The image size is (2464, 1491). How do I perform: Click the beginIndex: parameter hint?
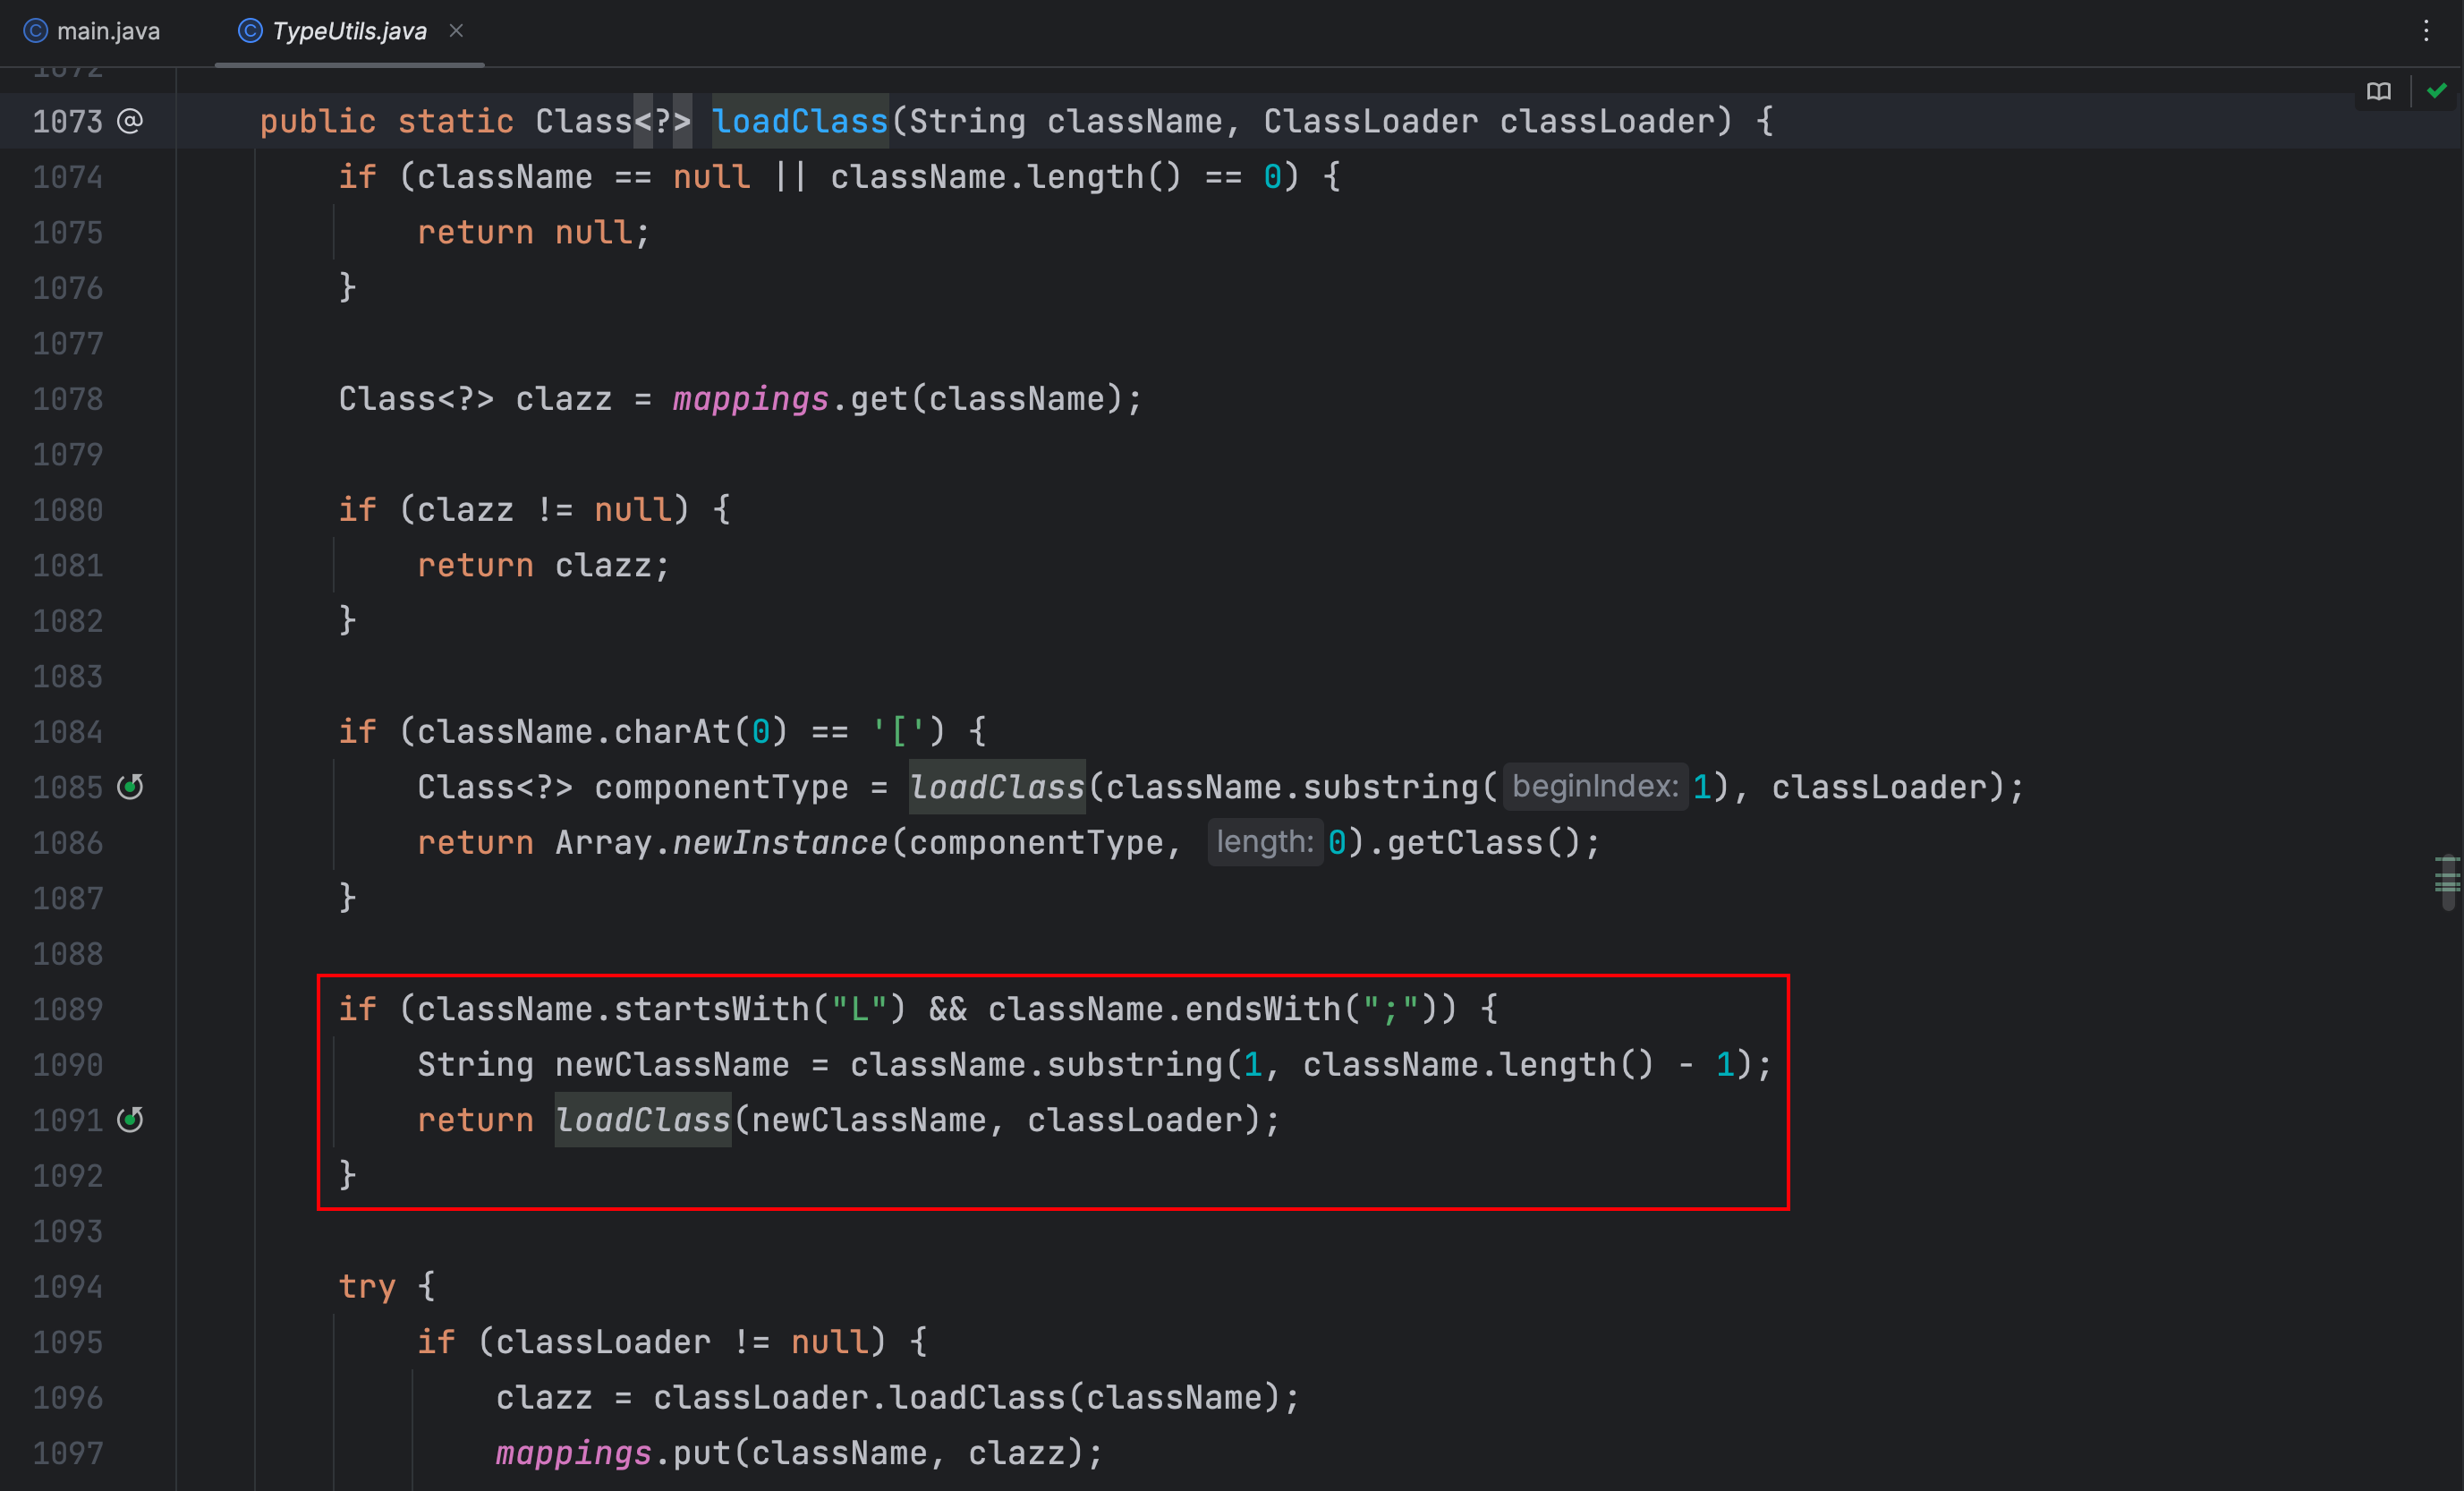coord(1595,786)
